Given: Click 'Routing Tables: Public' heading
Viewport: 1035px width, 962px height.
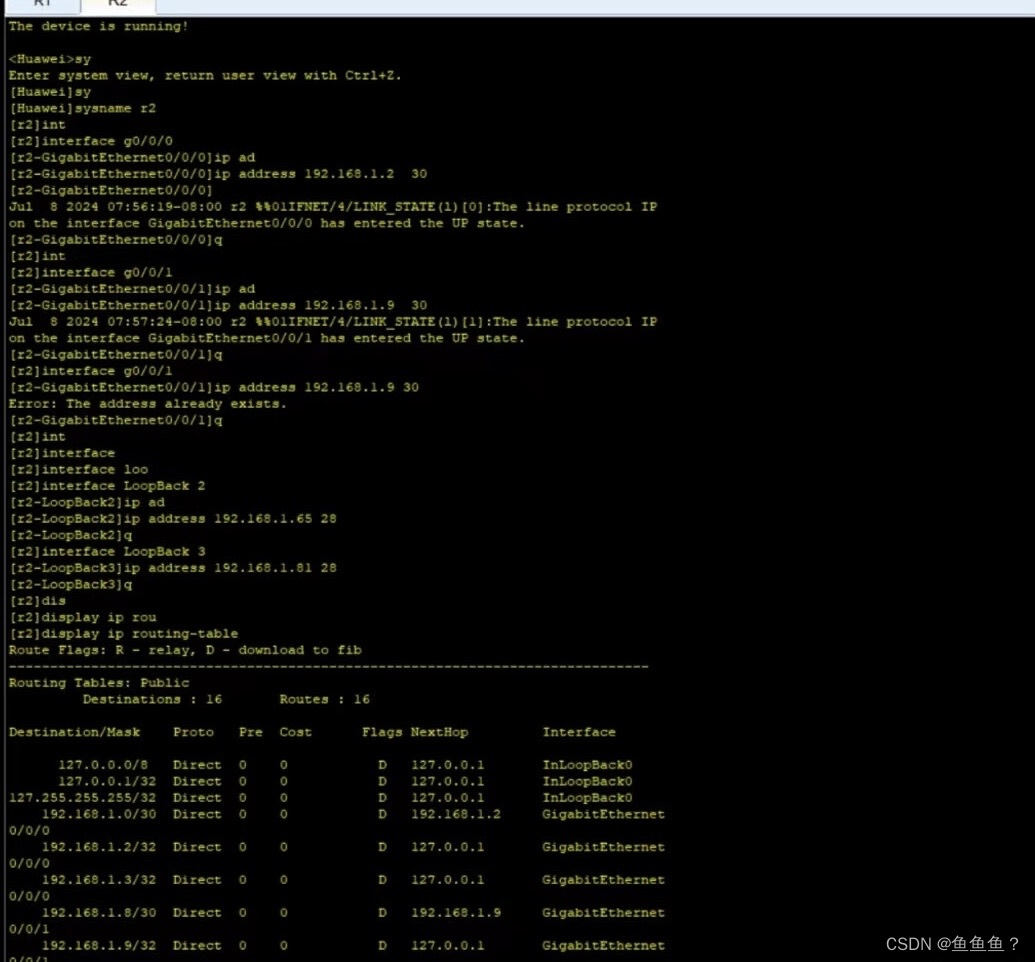Looking at the screenshot, I should pyautogui.click(x=99, y=683).
